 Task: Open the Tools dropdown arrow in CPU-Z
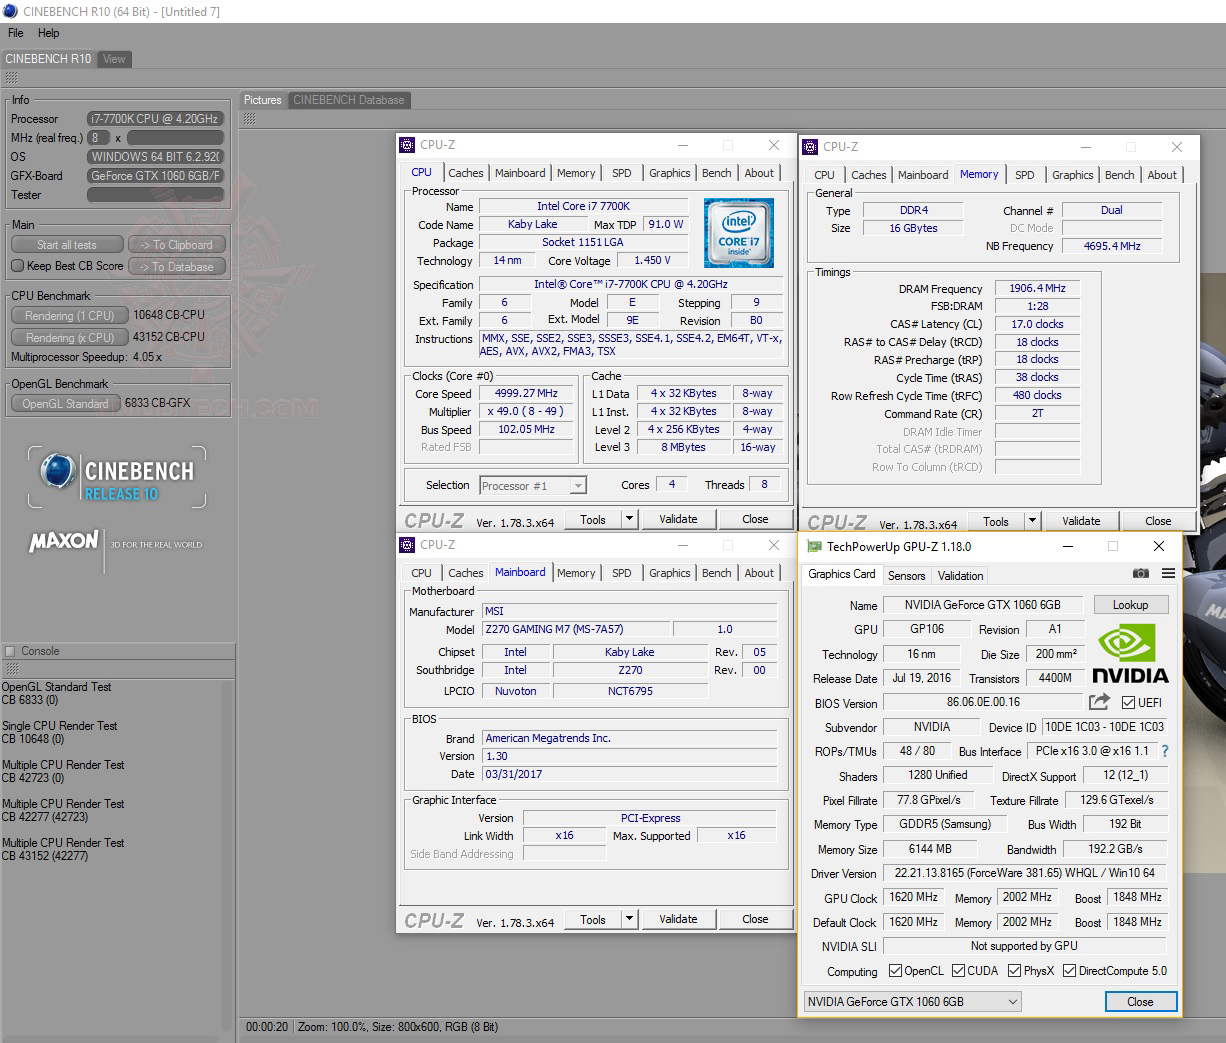pyautogui.click(x=629, y=519)
